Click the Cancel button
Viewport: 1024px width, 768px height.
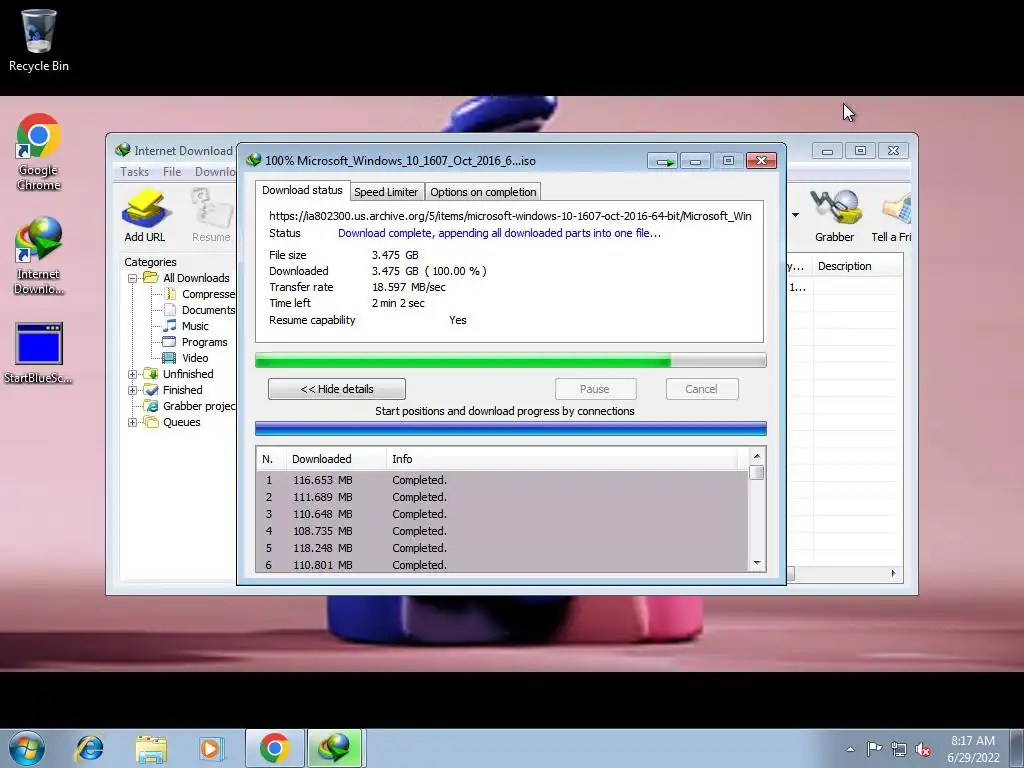(702, 389)
